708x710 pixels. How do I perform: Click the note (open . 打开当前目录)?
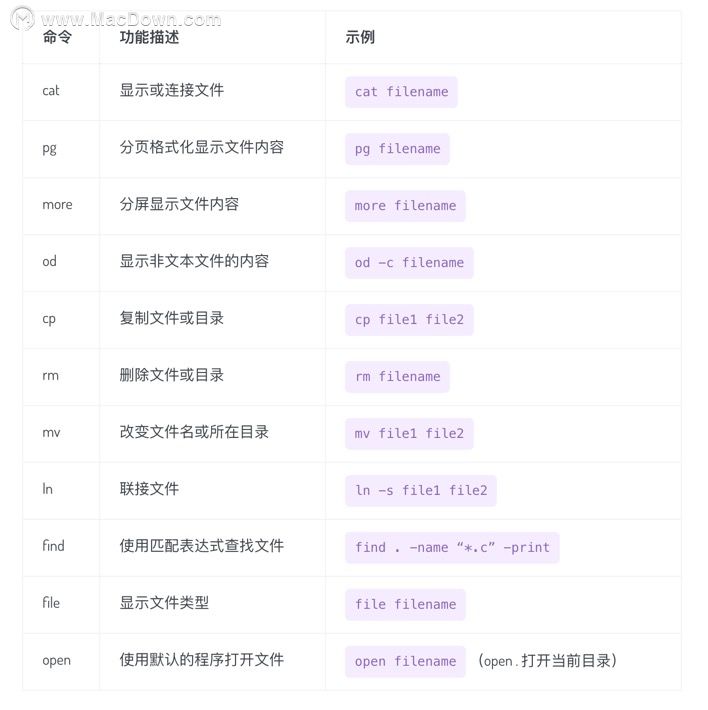547,661
